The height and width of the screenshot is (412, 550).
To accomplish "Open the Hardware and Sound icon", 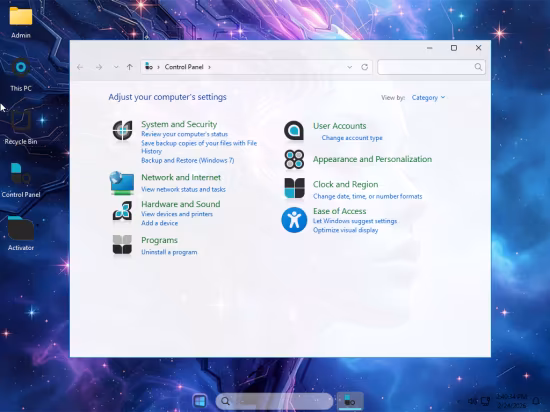I will coord(122,211).
